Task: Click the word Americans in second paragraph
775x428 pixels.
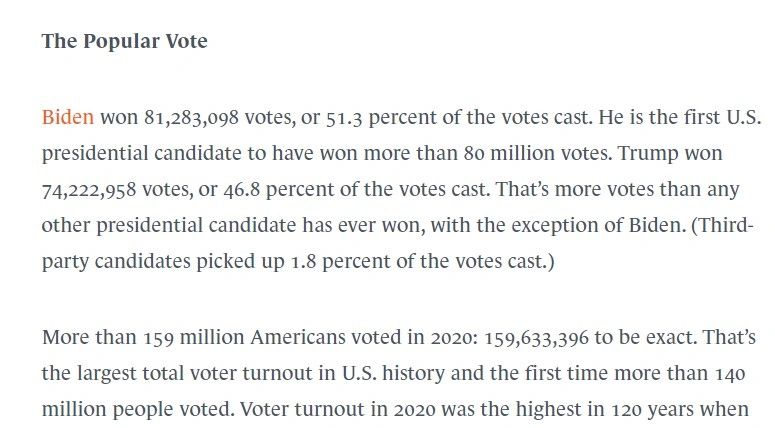Action: tap(298, 337)
